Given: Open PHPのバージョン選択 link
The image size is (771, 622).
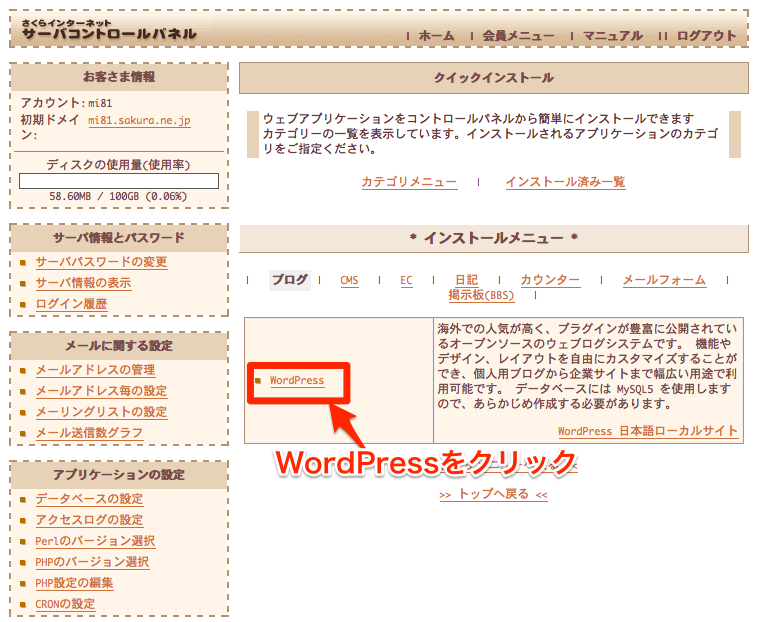Looking at the screenshot, I should [92, 562].
